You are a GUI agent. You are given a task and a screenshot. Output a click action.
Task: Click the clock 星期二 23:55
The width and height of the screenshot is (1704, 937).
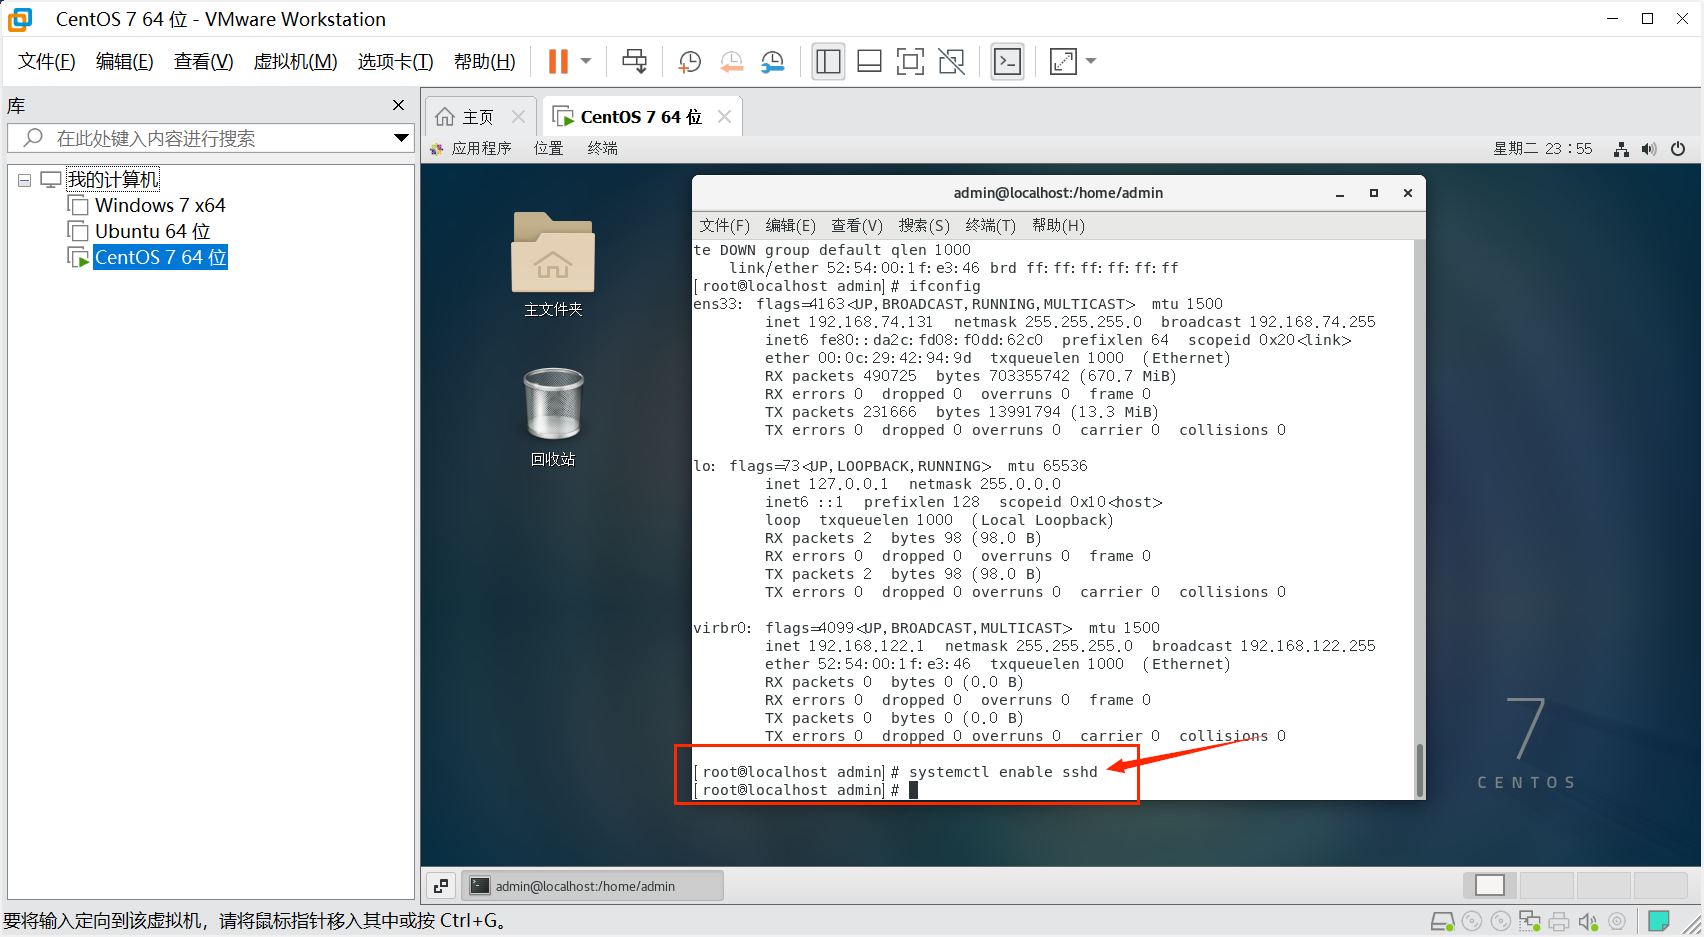(x=1542, y=148)
